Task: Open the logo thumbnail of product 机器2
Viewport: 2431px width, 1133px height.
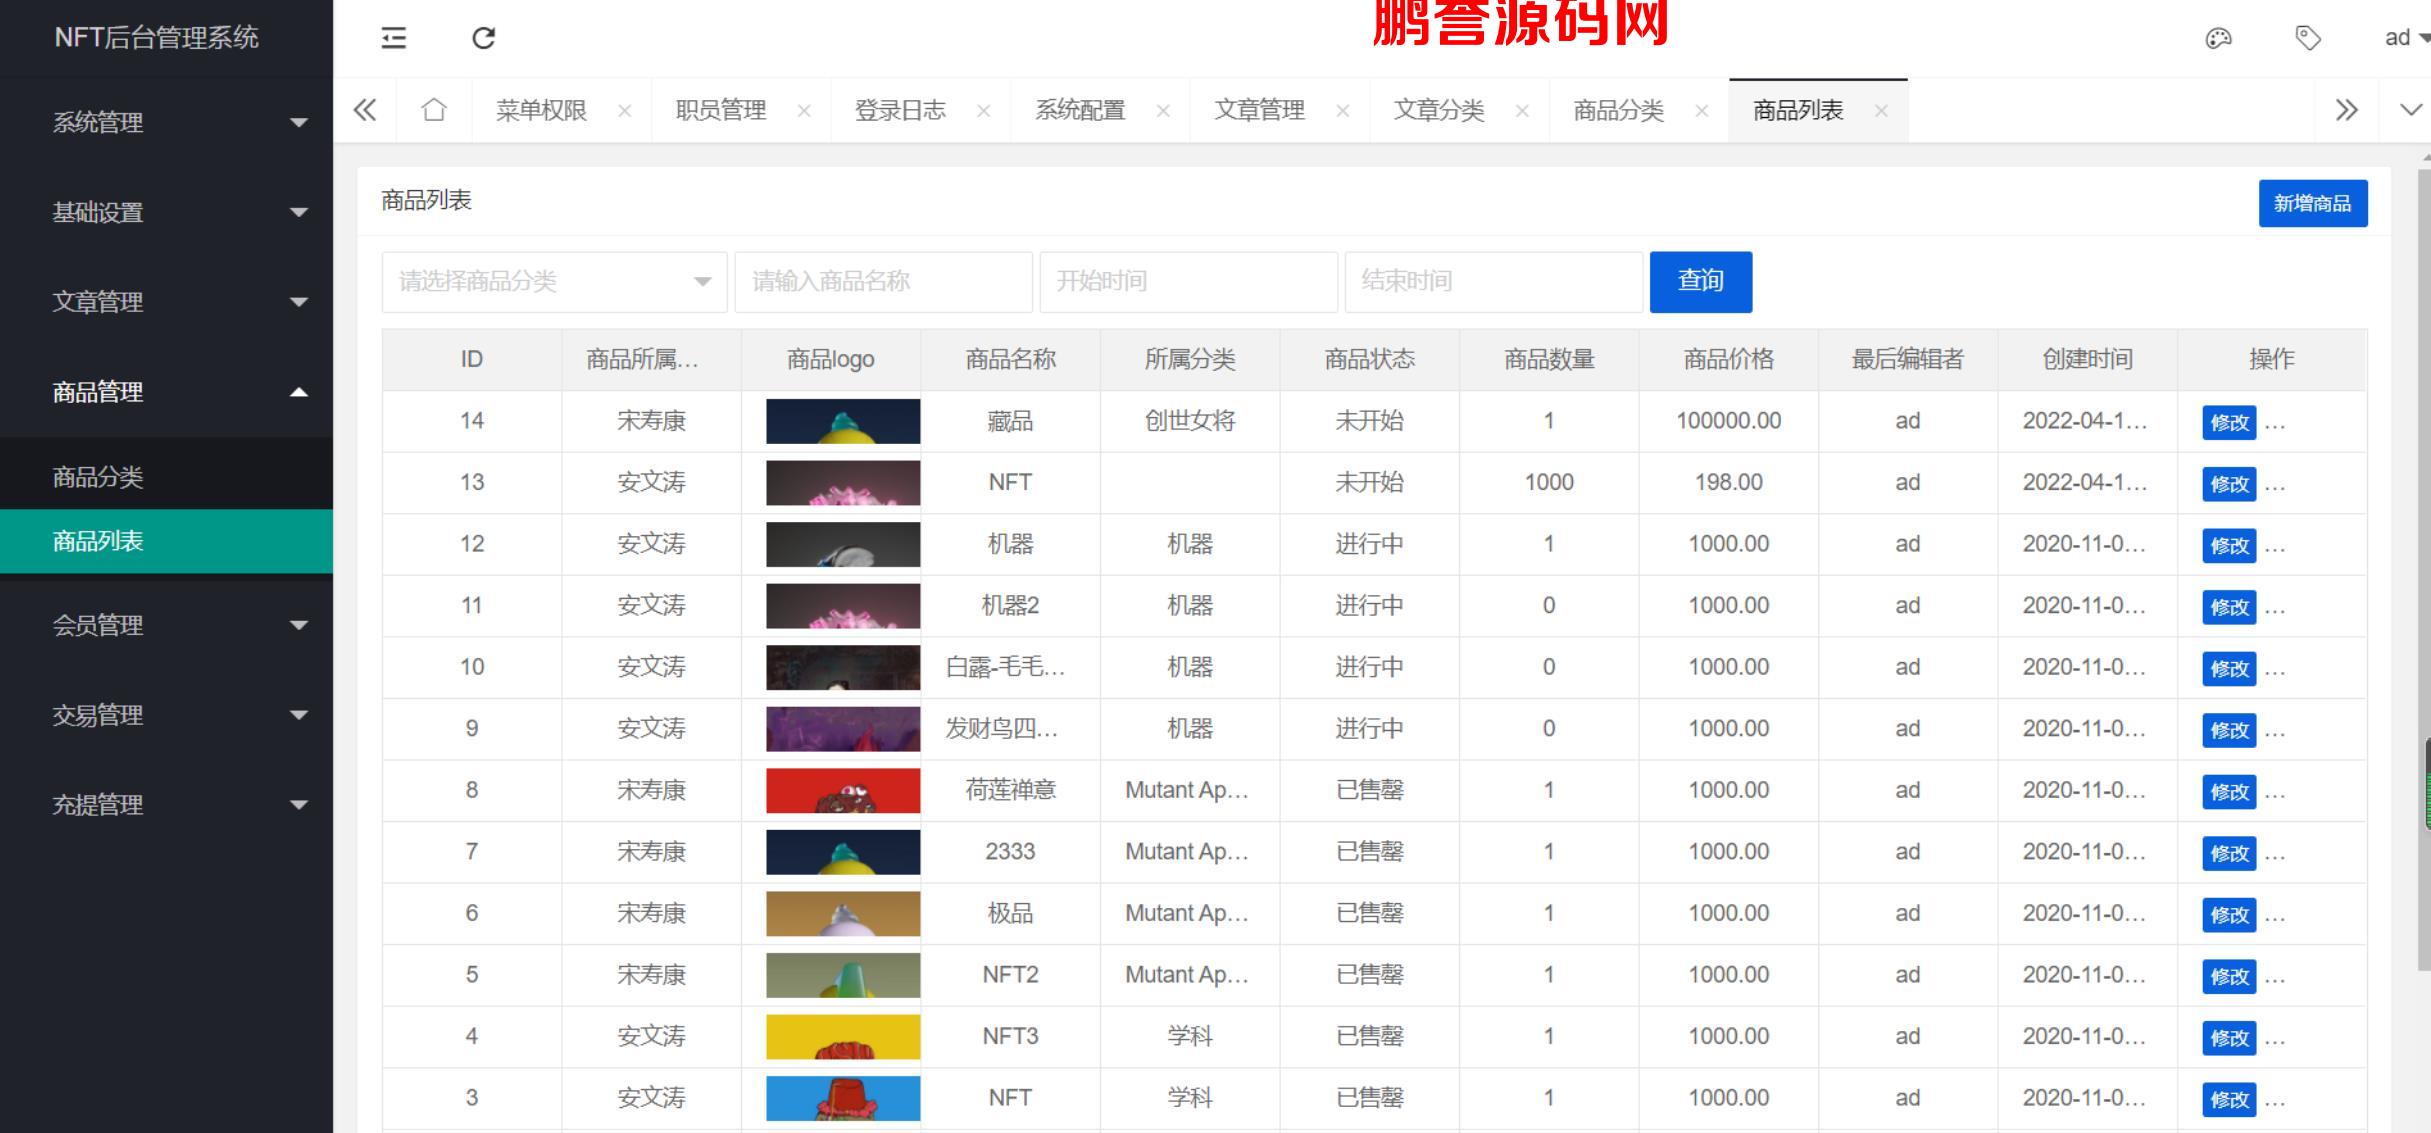Action: (x=843, y=606)
